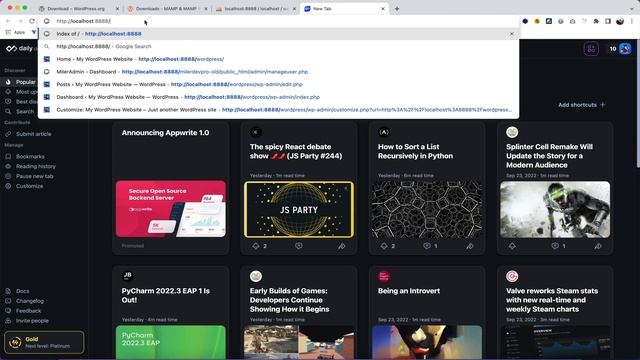Upvote the Splinter Cell Remake article
The image size is (640, 360).
point(512,246)
